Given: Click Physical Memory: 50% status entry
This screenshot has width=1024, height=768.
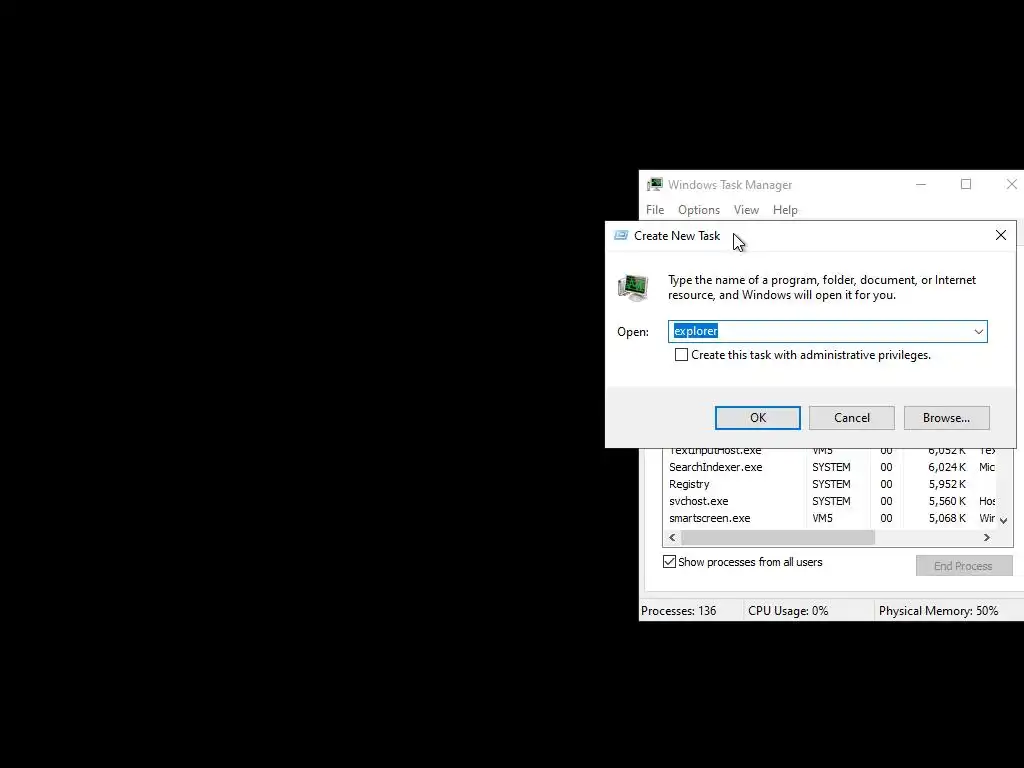Looking at the screenshot, I should pyautogui.click(x=938, y=611).
